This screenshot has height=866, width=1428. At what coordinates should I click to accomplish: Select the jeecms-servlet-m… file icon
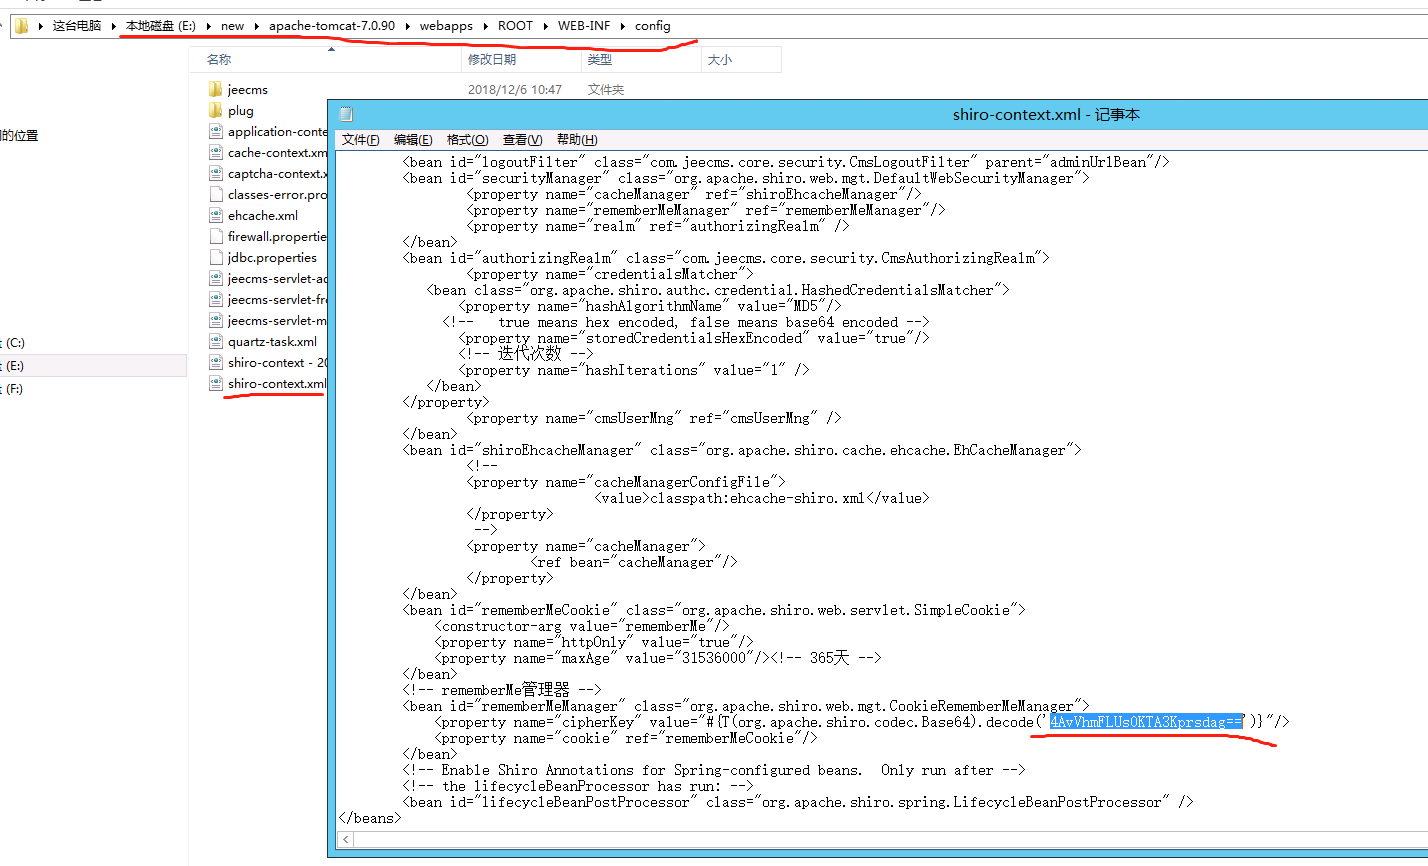tap(215, 320)
